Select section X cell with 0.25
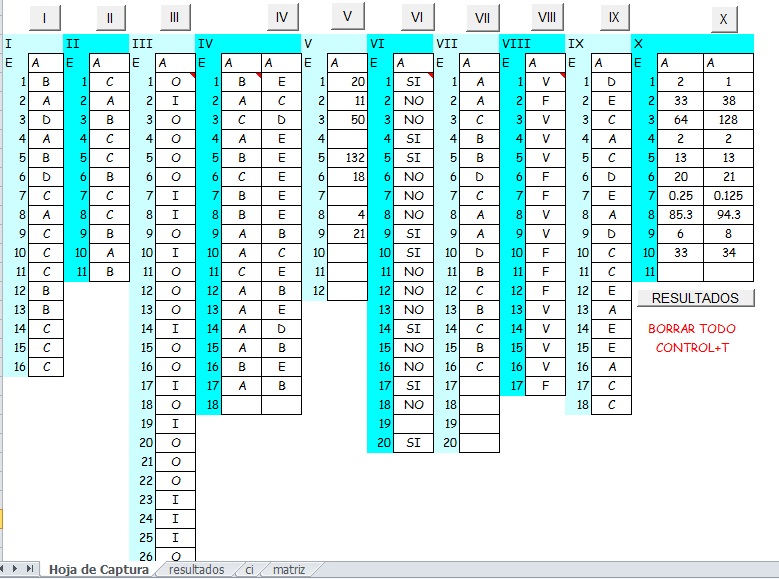Image resolution: width=779 pixels, height=579 pixels. pyautogui.click(x=681, y=196)
